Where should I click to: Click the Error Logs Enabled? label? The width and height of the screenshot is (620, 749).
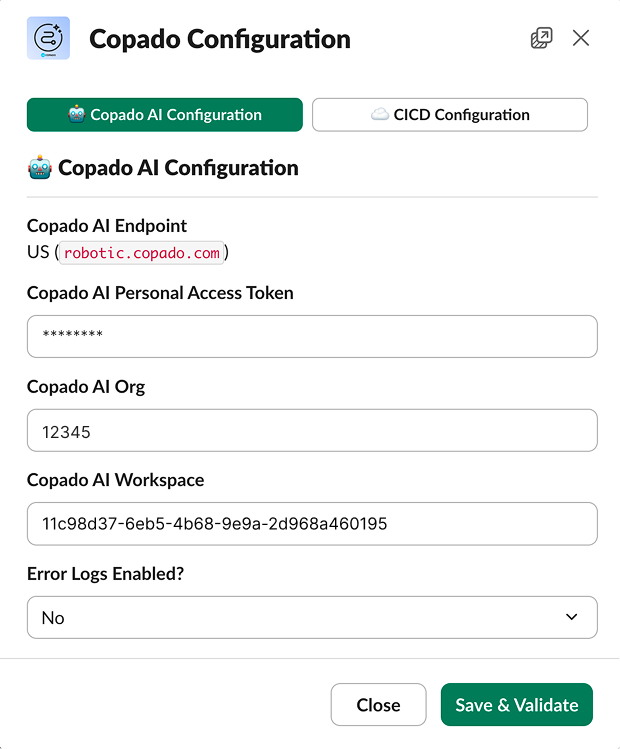[104, 574]
